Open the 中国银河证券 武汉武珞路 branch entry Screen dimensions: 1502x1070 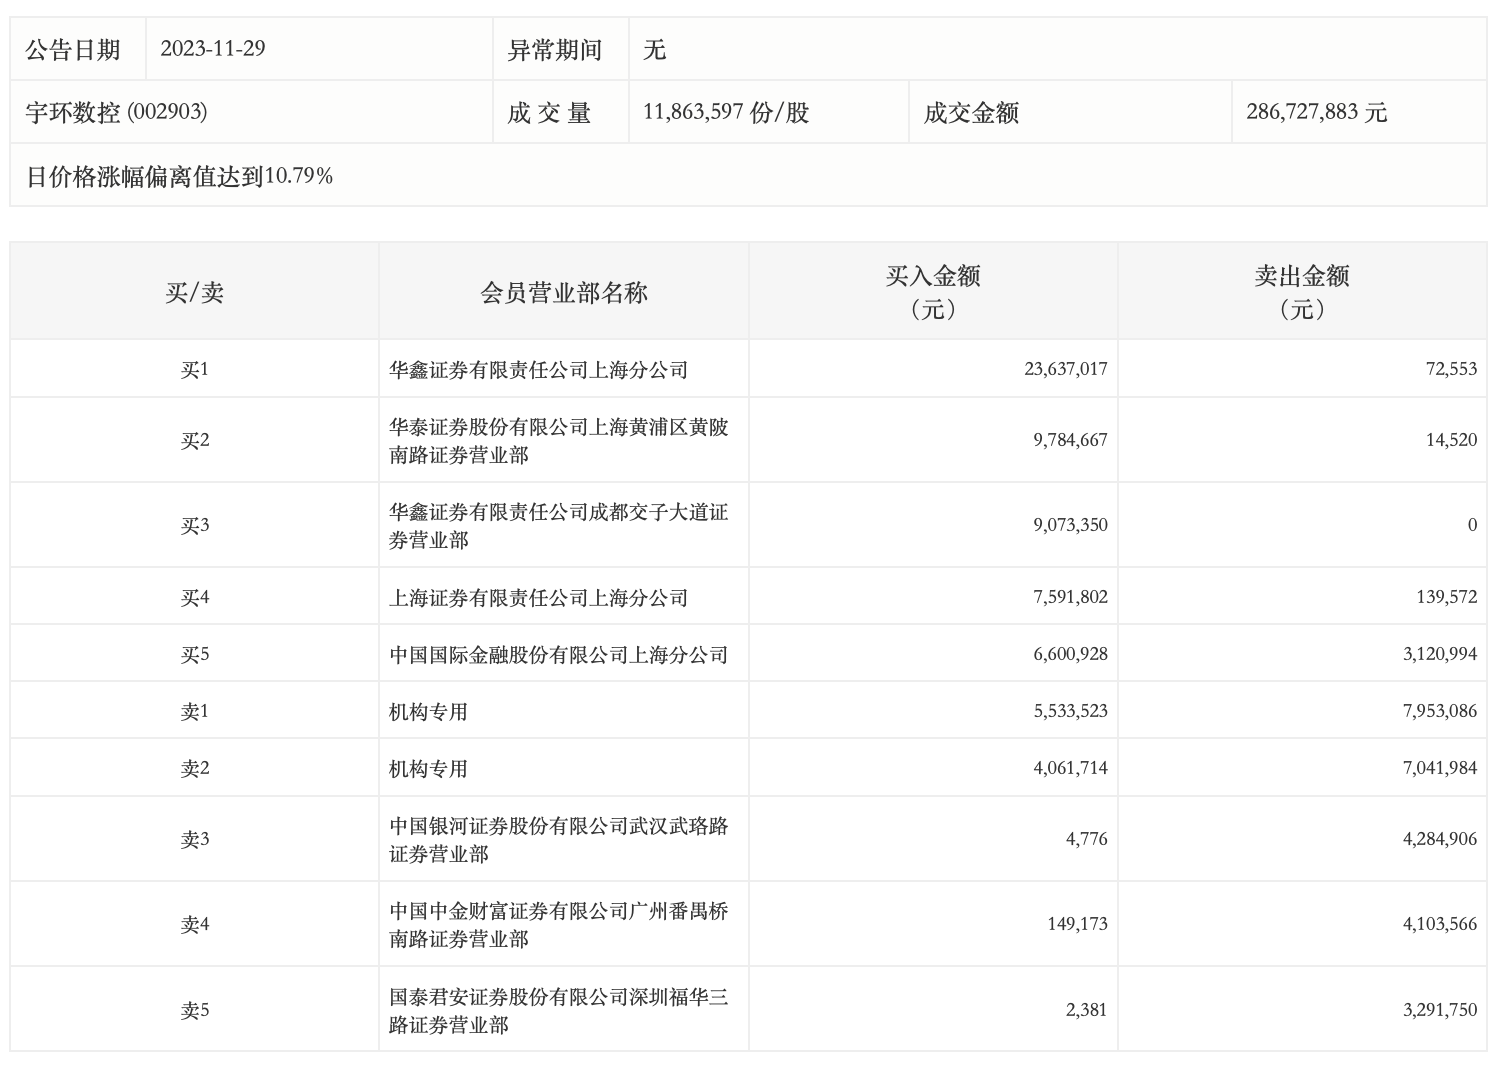559,840
